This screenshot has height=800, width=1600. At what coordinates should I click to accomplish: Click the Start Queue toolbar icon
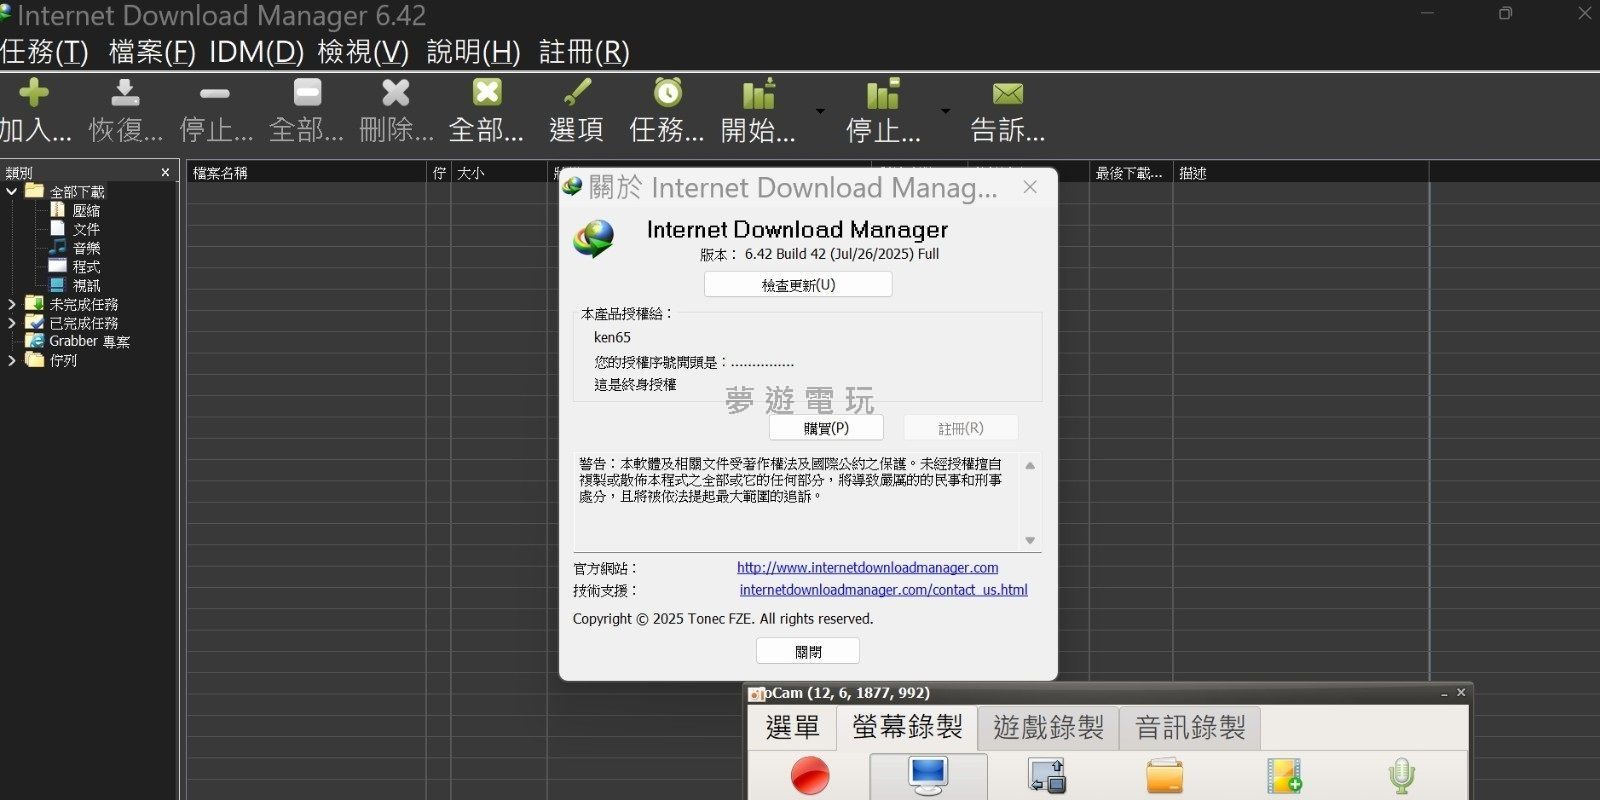[758, 96]
